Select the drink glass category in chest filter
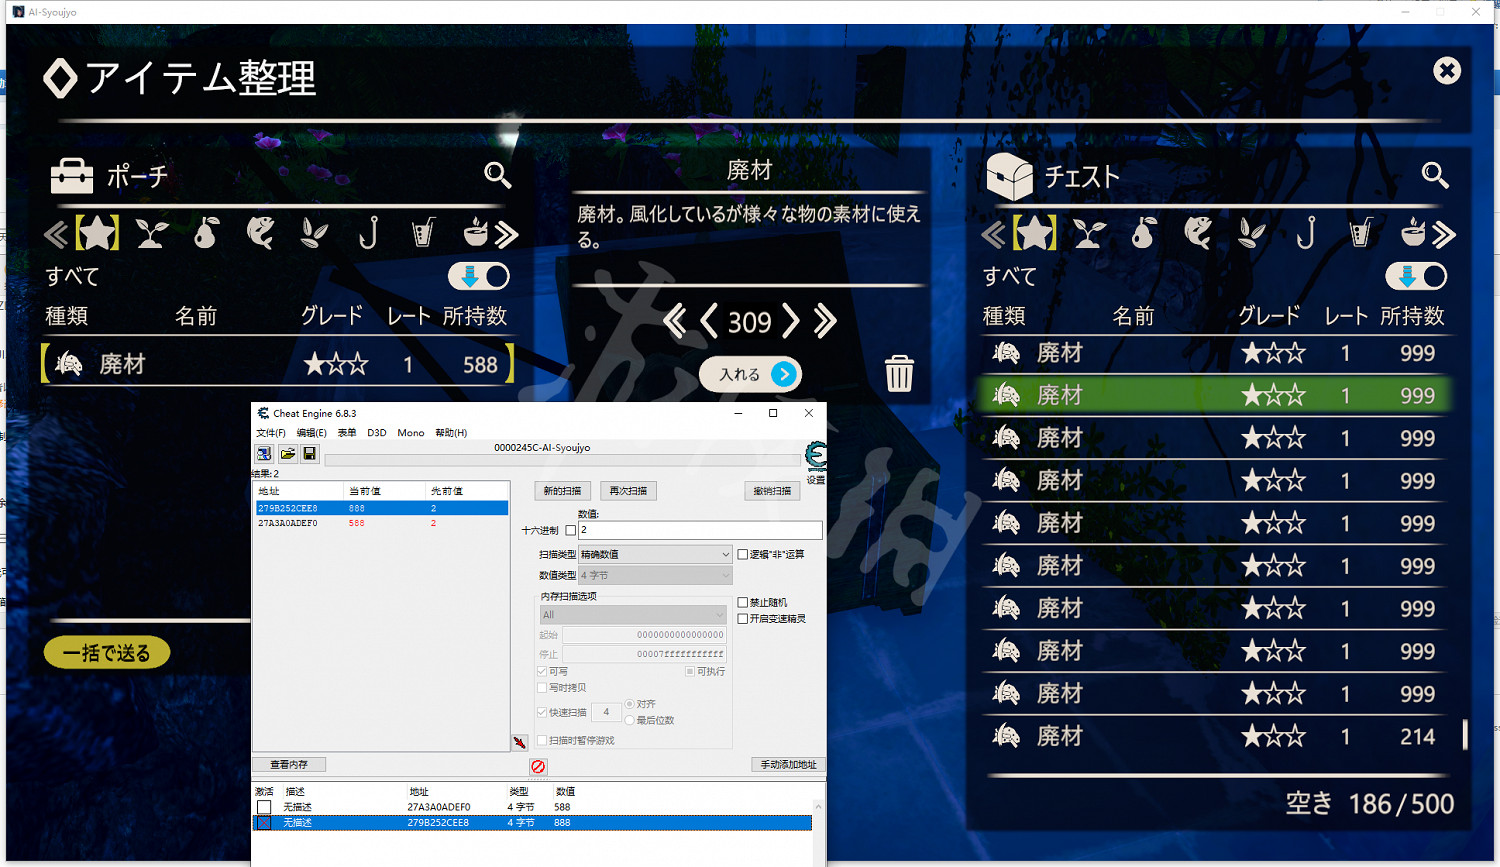The height and width of the screenshot is (867, 1500). [1360, 232]
